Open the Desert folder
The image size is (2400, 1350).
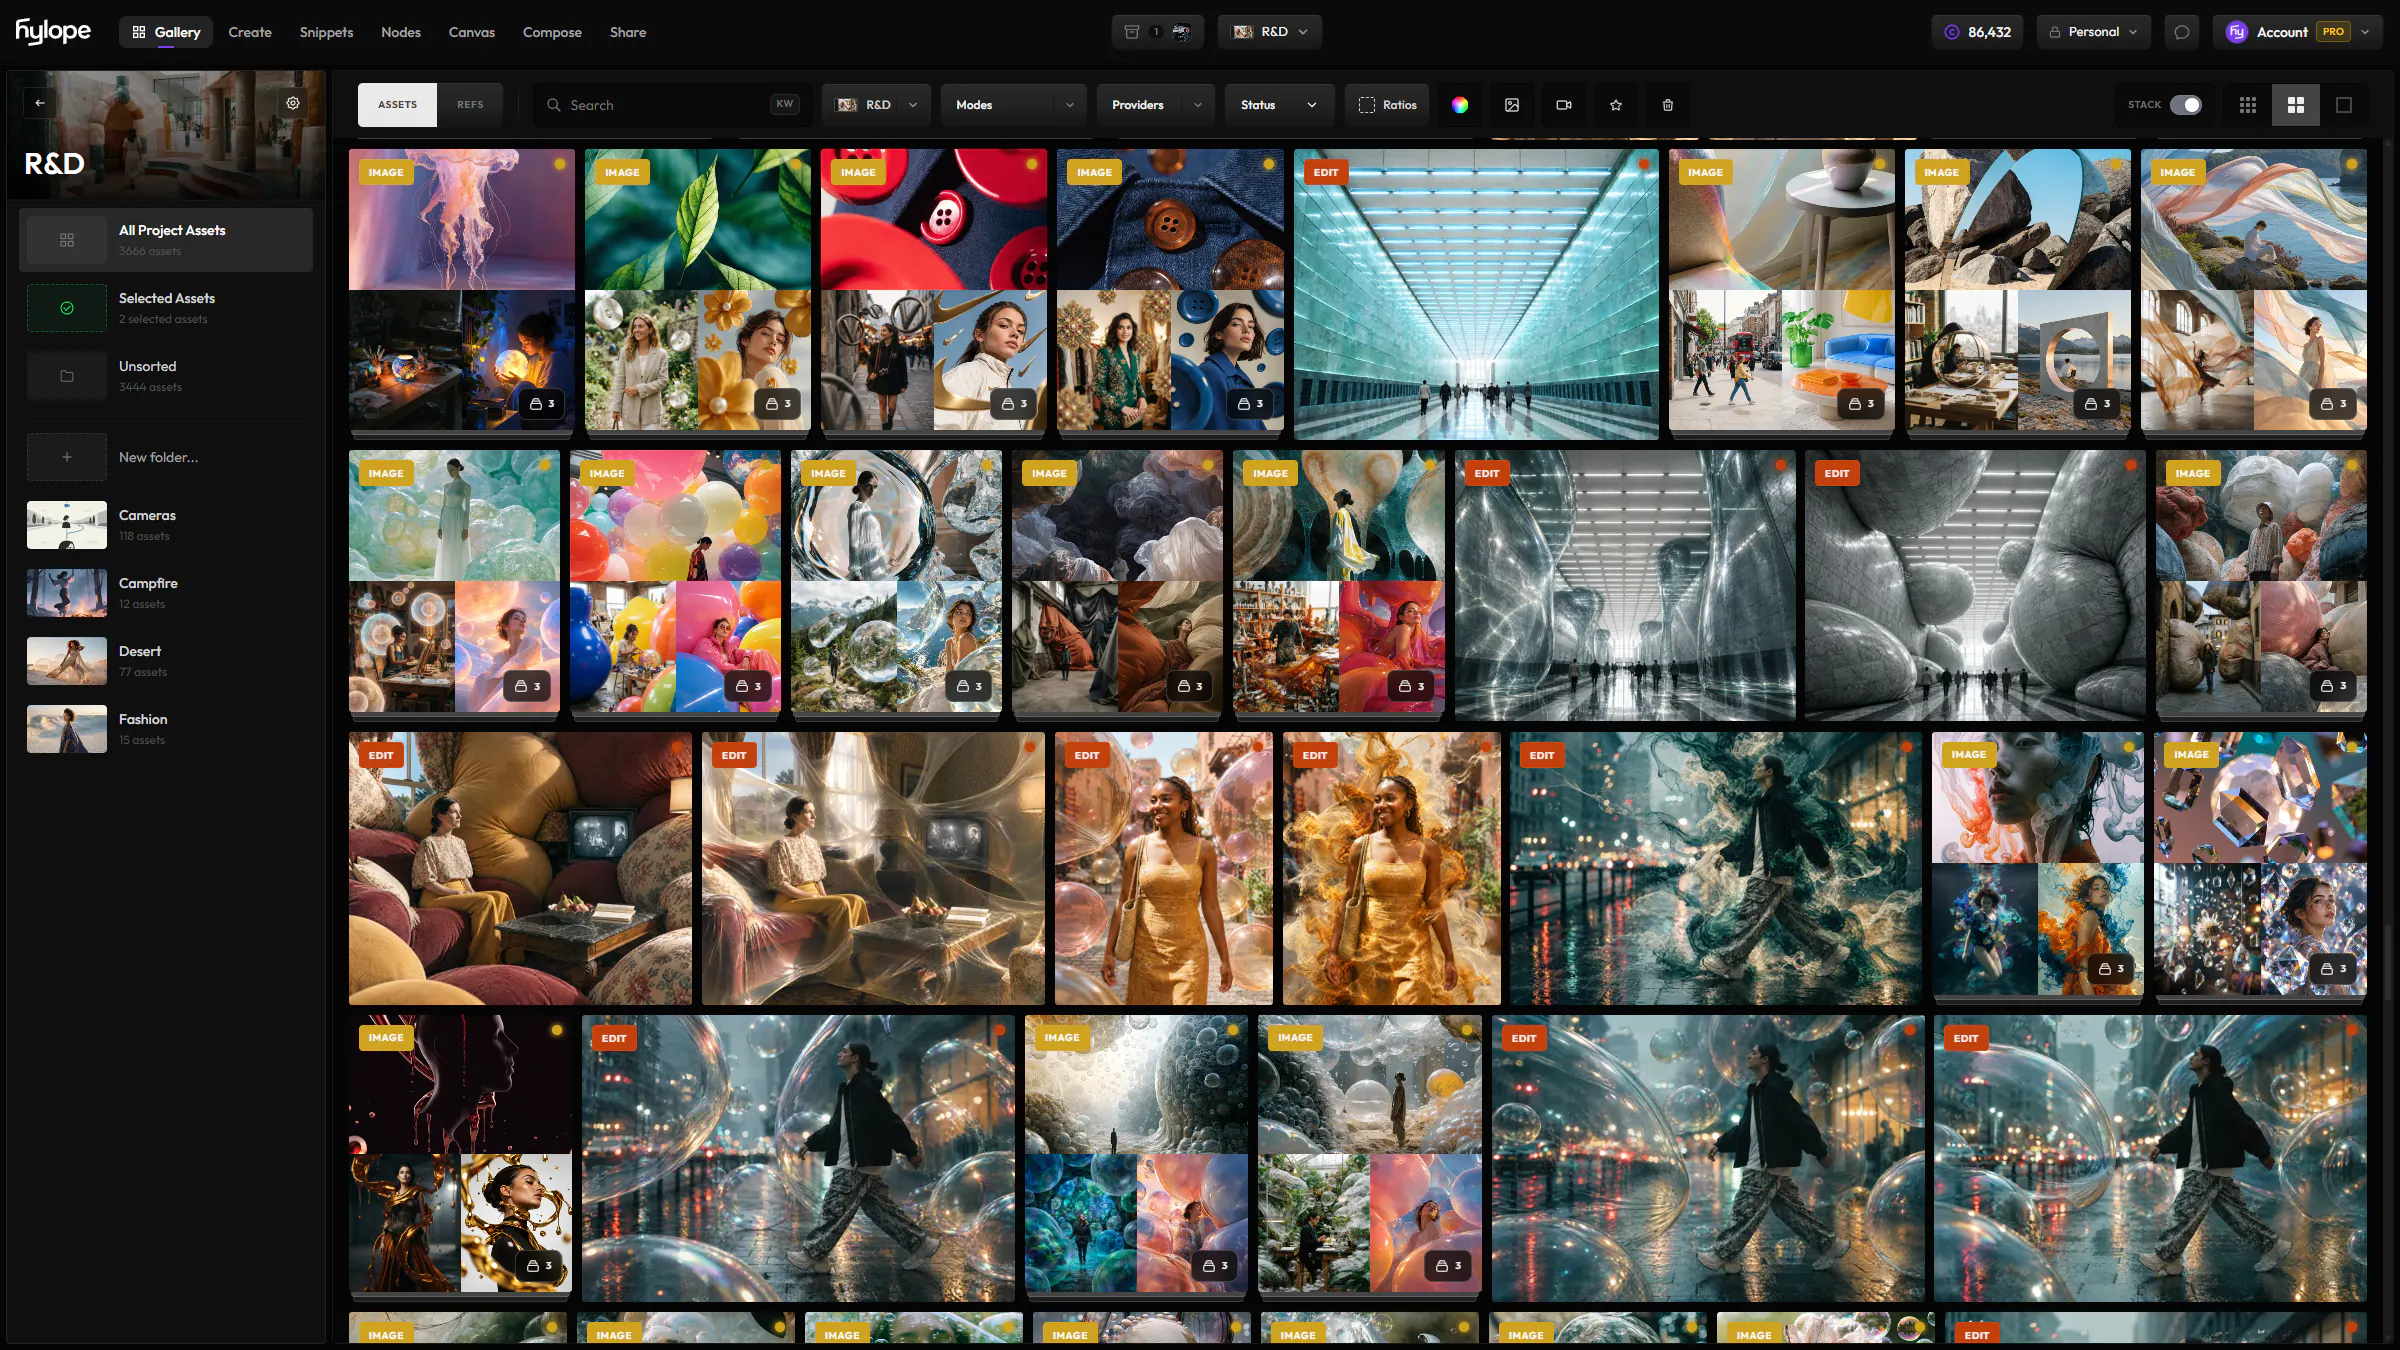point(166,661)
